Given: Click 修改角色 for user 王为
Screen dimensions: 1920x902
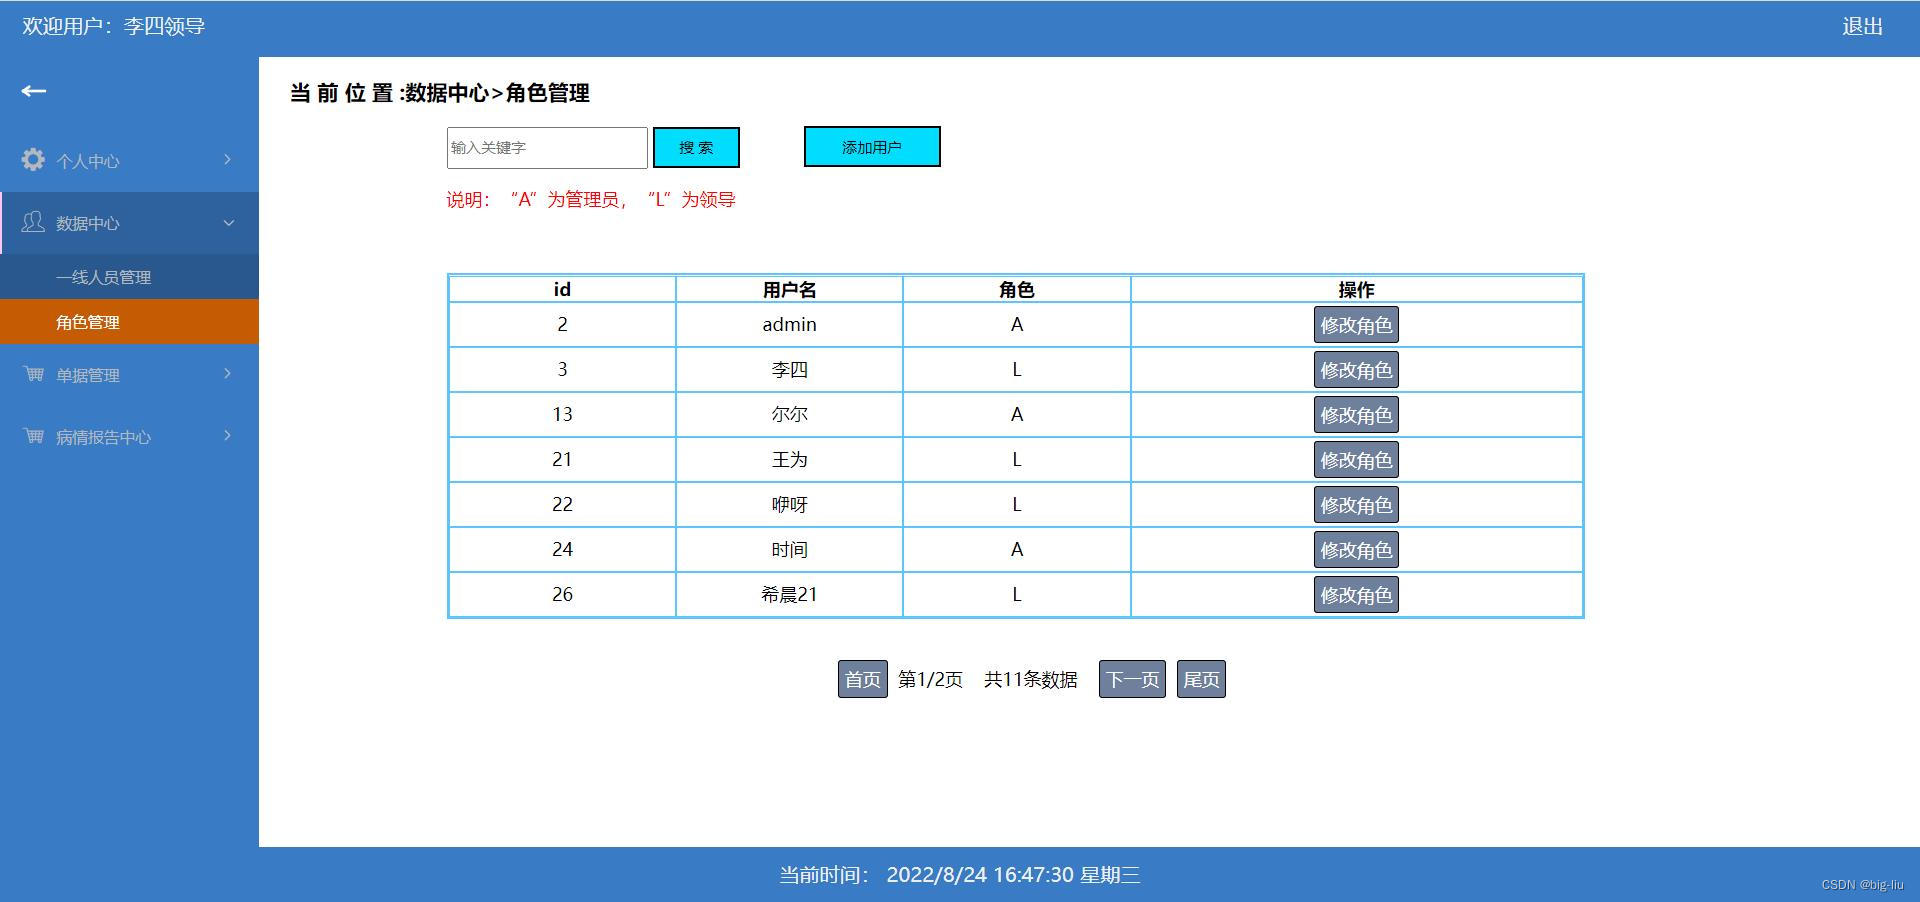Looking at the screenshot, I should 1356,460.
